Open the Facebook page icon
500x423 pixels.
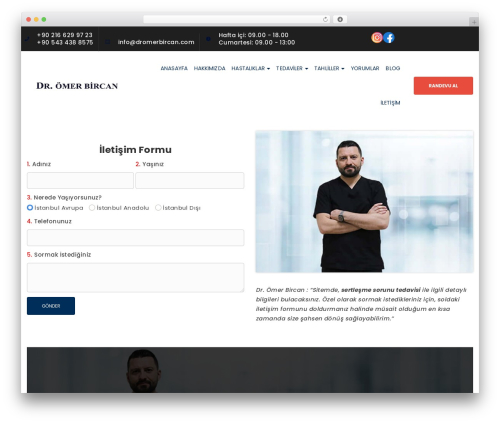point(389,38)
